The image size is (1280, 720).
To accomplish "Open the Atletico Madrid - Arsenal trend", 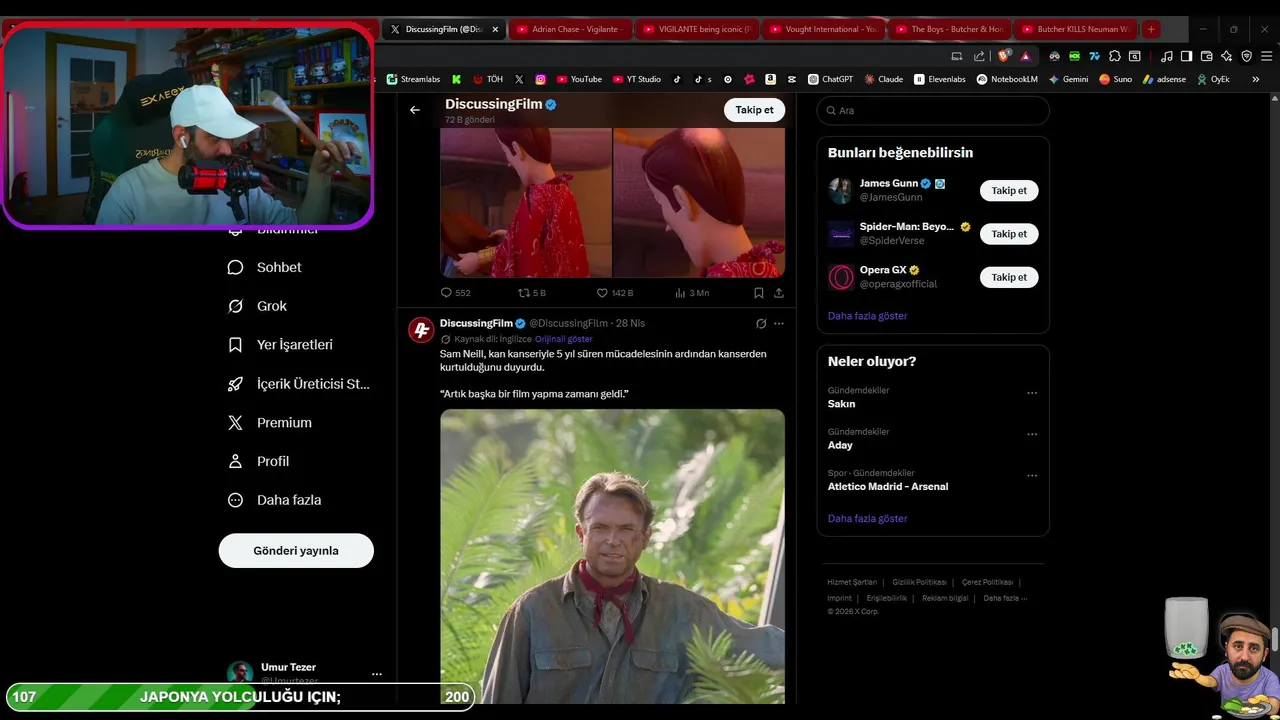I will (888, 487).
